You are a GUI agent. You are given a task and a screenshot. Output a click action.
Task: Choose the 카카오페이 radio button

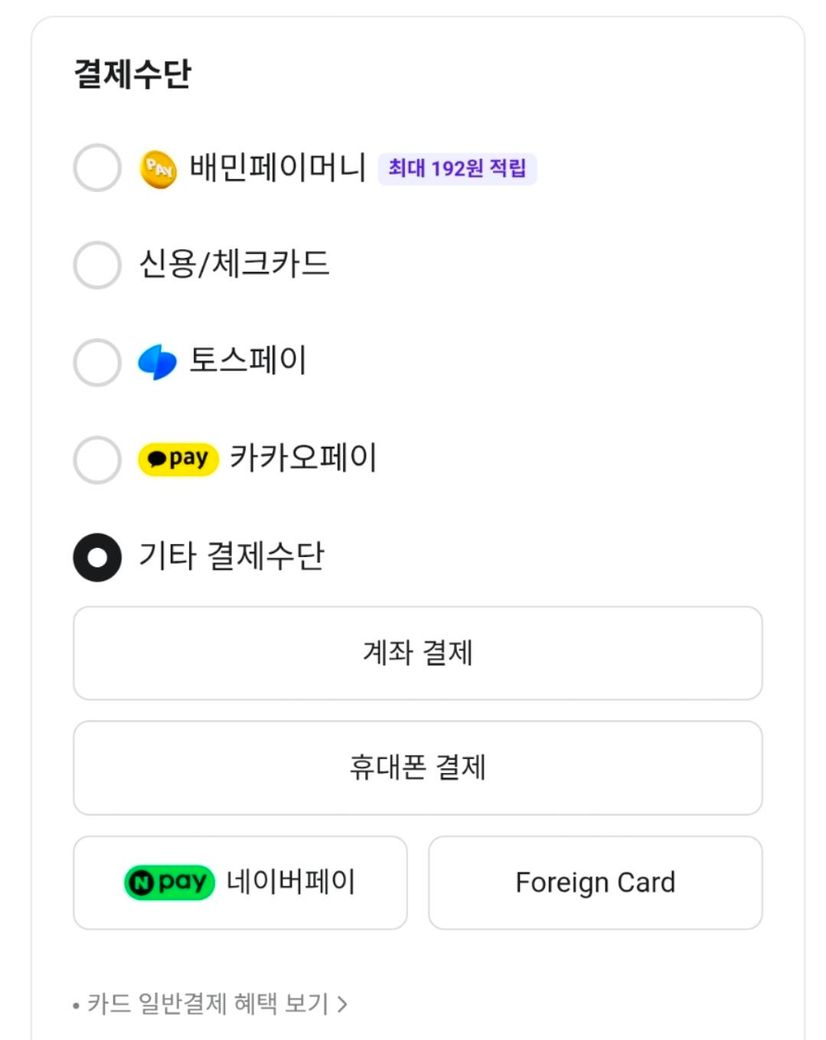pyautogui.click(x=97, y=459)
